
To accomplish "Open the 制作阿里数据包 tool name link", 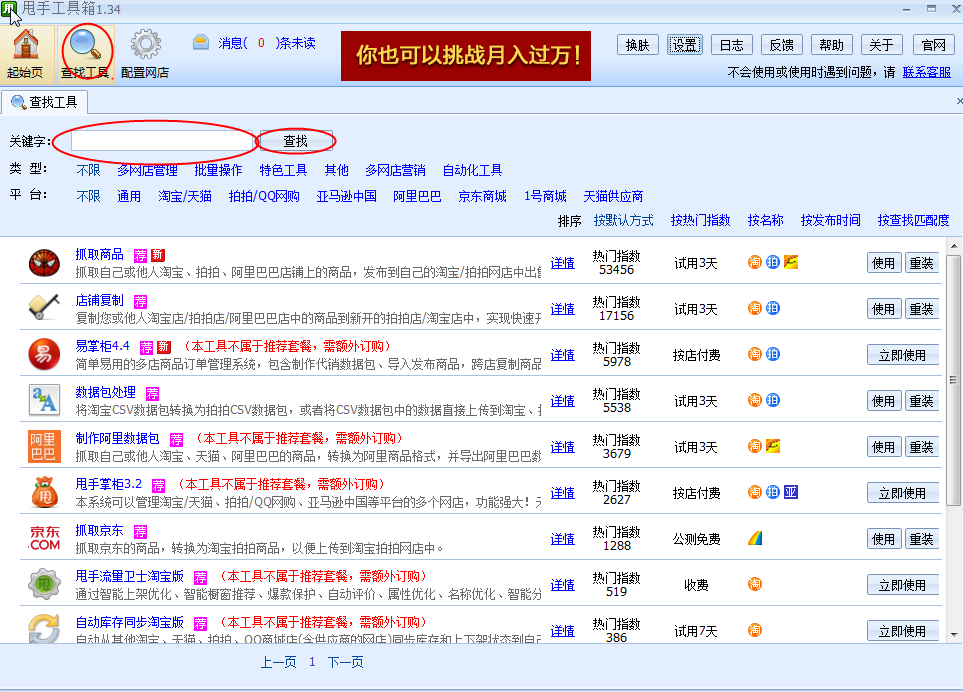I will [117, 438].
